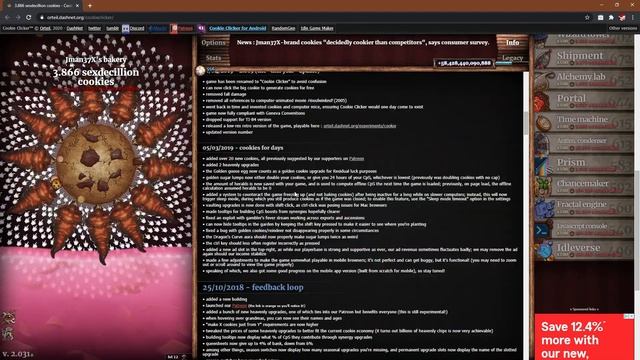The height and width of the screenshot is (360, 640).
Task: Open Krumblor the dragon icon
Action: pos(9,318)
